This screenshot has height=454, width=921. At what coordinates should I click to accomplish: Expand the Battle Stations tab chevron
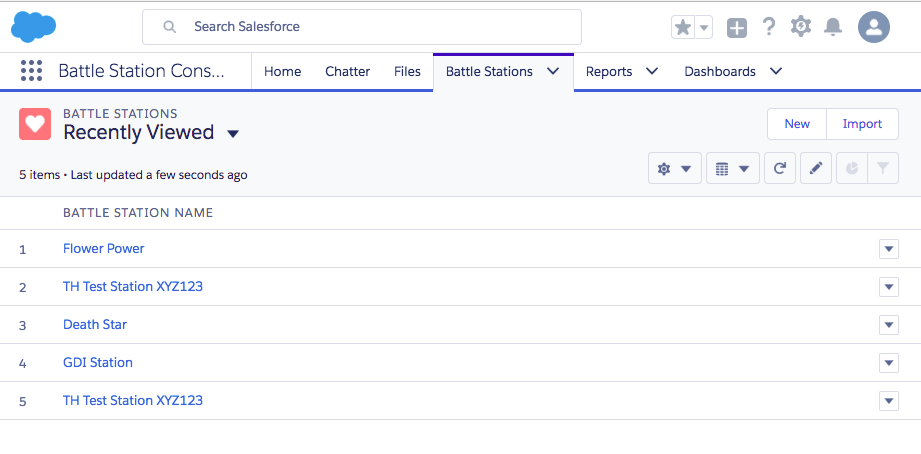(x=553, y=72)
